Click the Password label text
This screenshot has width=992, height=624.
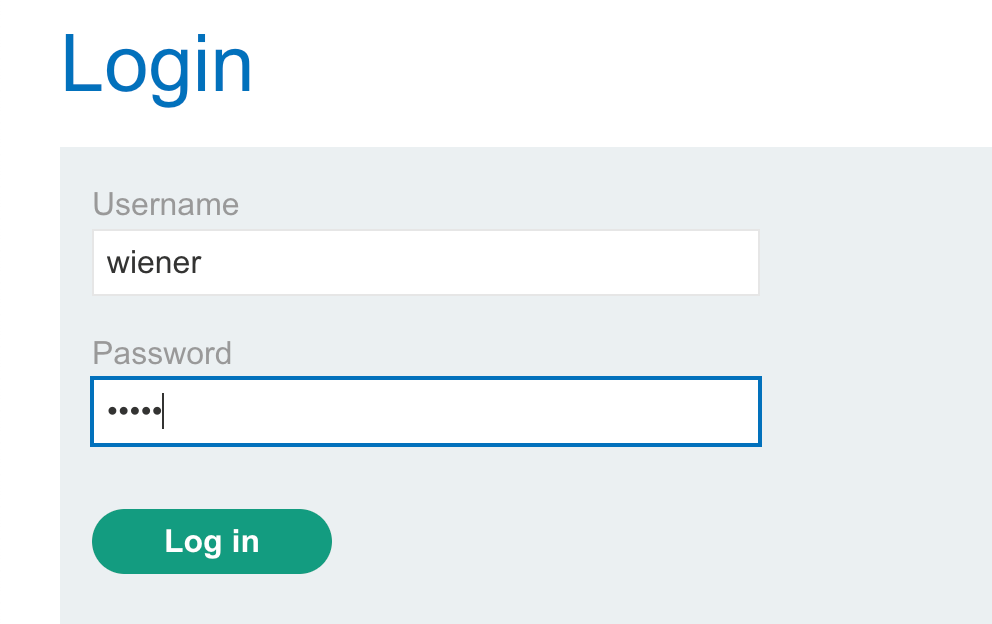(161, 353)
